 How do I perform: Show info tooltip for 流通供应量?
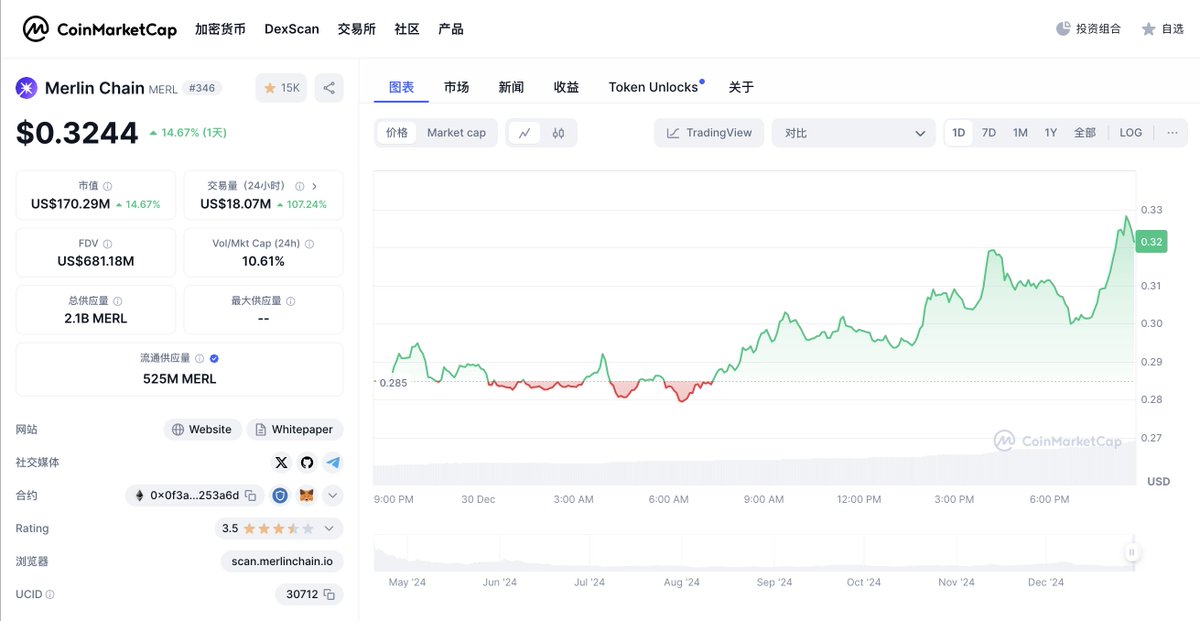point(199,358)
